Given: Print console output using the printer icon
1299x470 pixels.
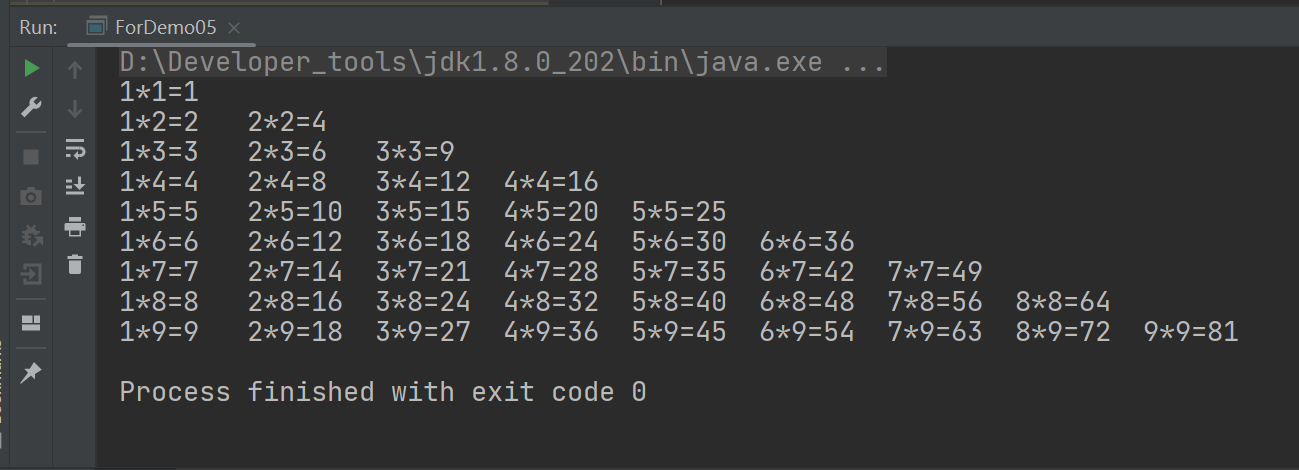Looking at the screenshot, I should [75, 226].
